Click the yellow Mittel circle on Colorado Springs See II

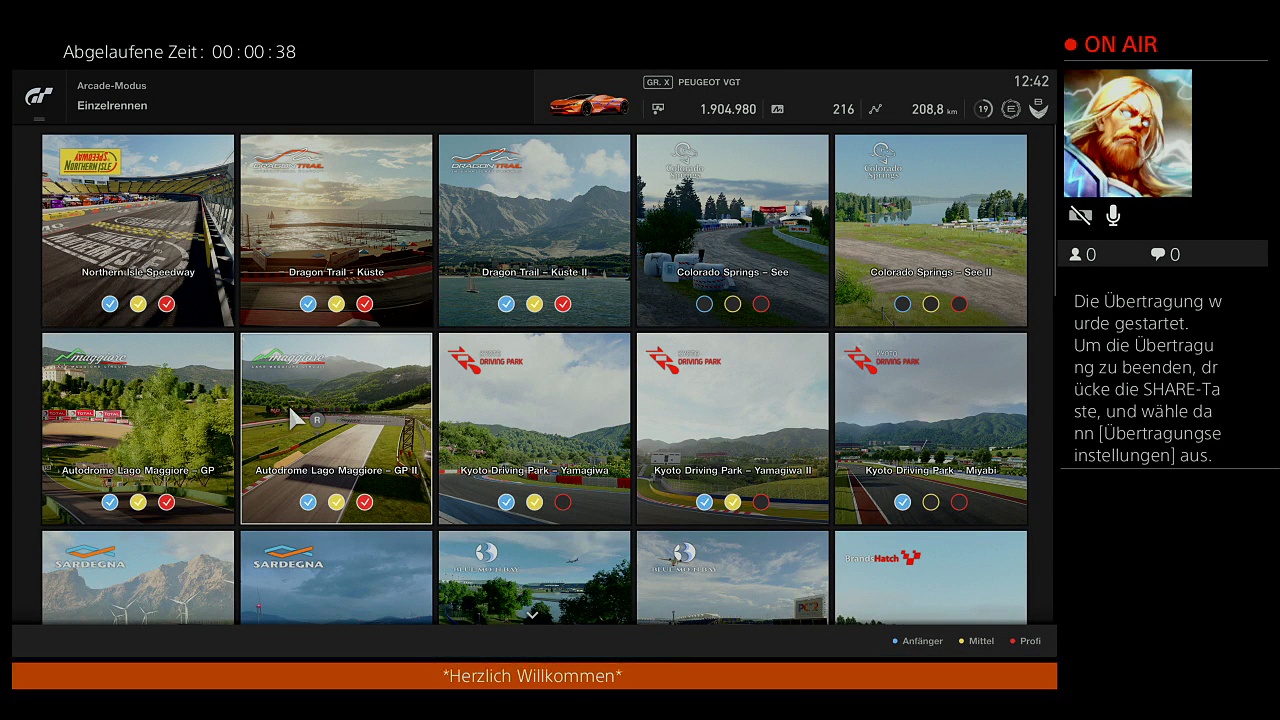tap(930, 304)
